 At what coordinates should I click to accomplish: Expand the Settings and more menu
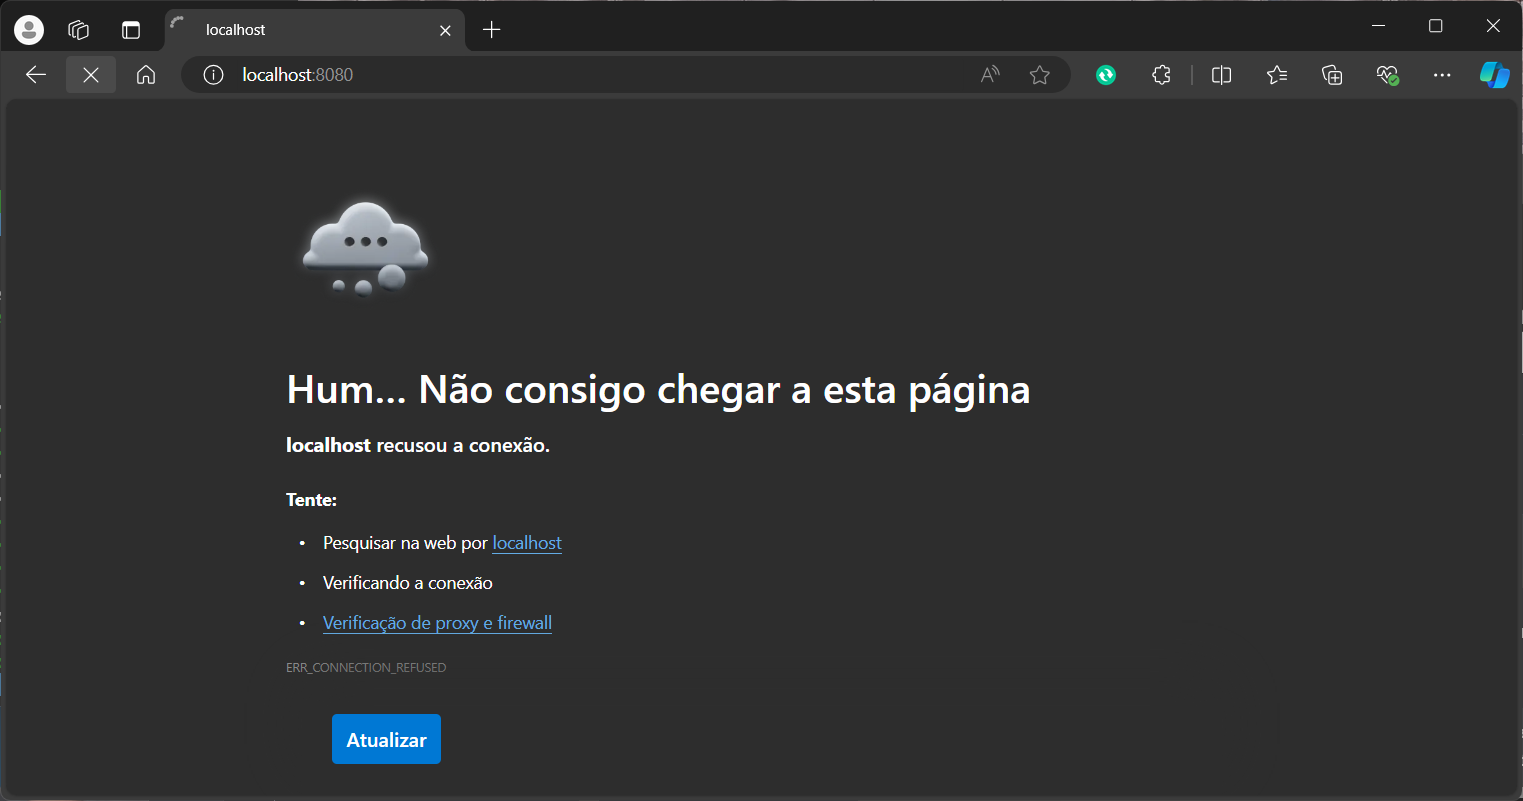coord(1441,75)
